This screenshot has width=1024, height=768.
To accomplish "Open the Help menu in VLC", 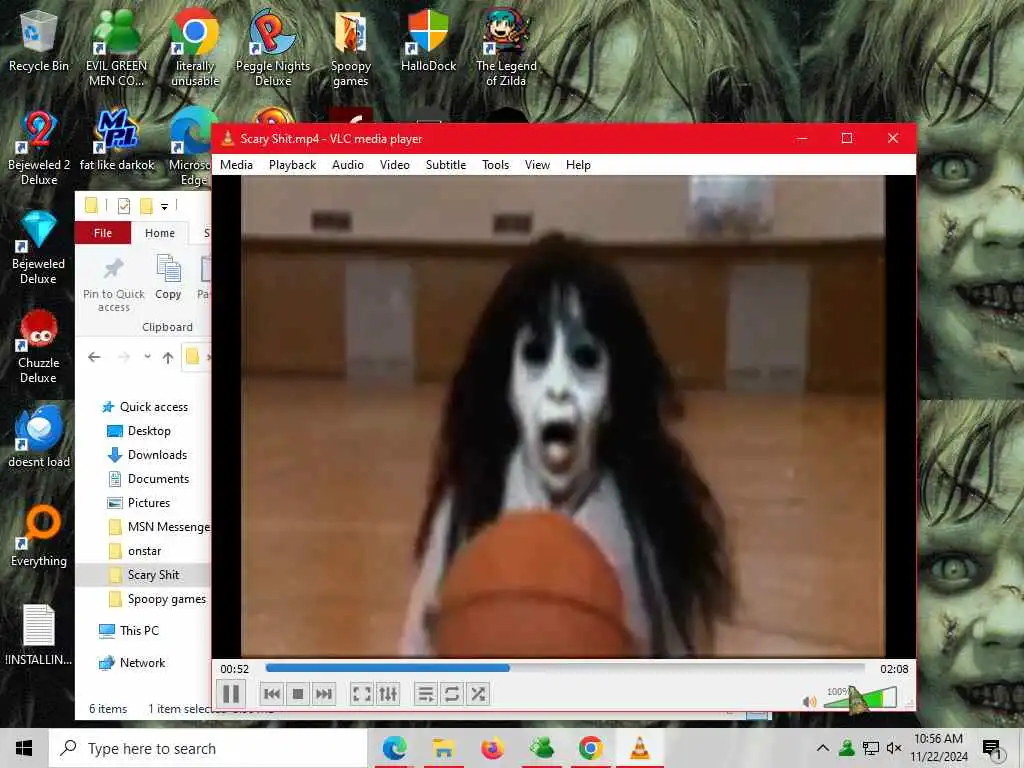I will pyautogui.click(x=578, y=165).
